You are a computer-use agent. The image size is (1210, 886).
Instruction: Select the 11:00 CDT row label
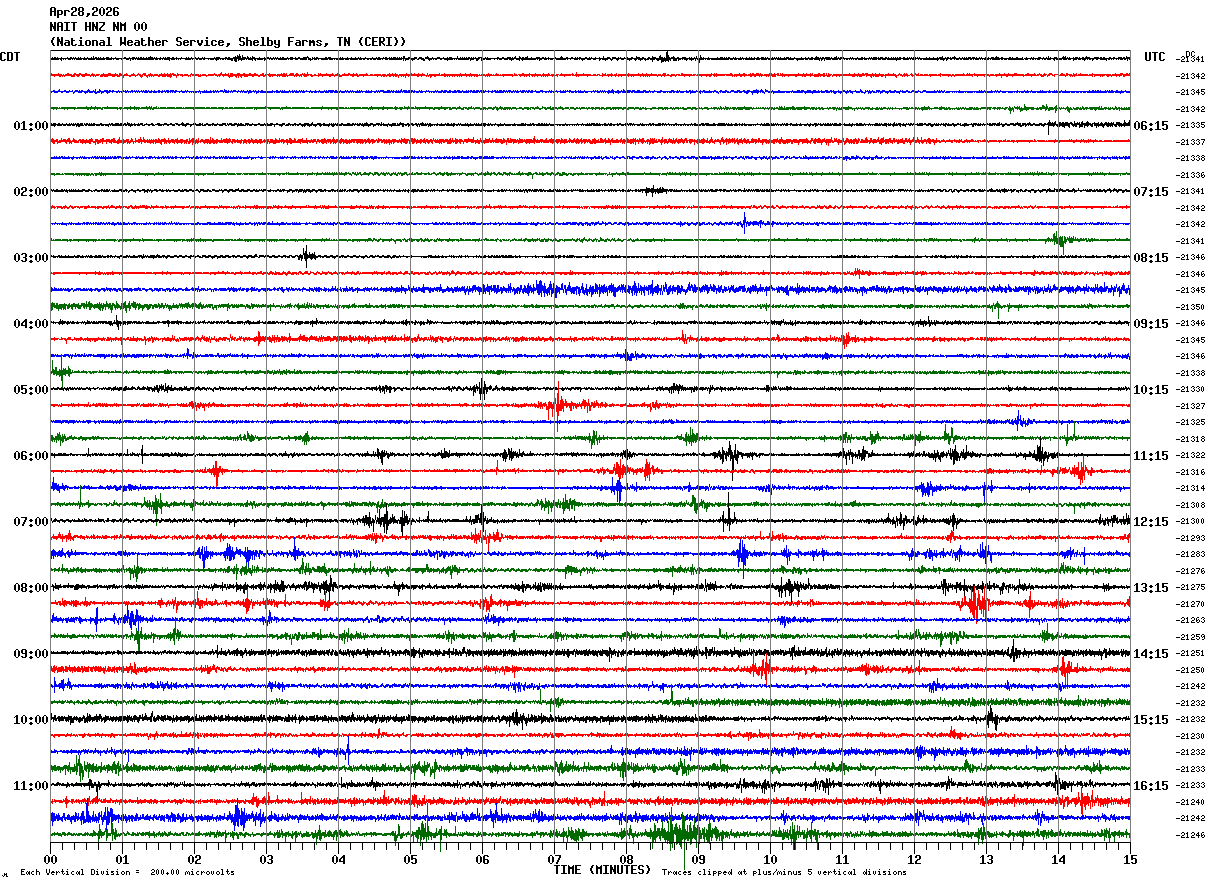[x=31, y=786]
